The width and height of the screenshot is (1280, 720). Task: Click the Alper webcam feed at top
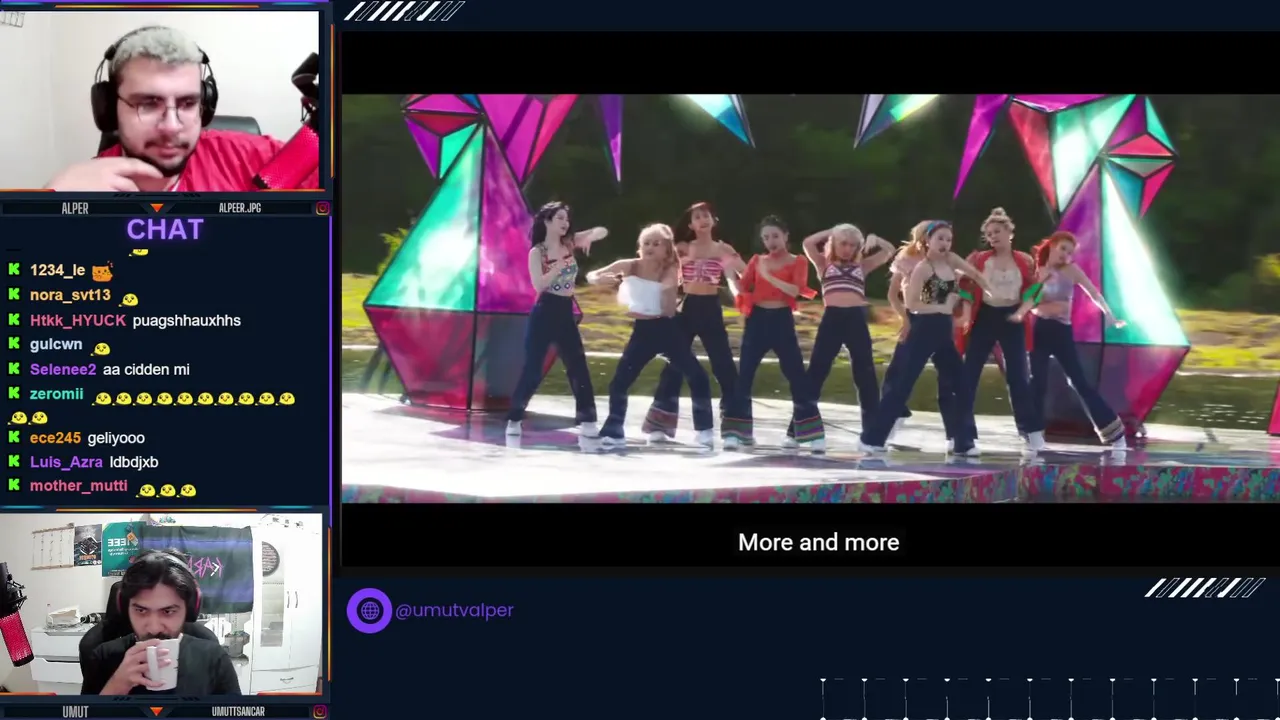click(x=160, y=100)
